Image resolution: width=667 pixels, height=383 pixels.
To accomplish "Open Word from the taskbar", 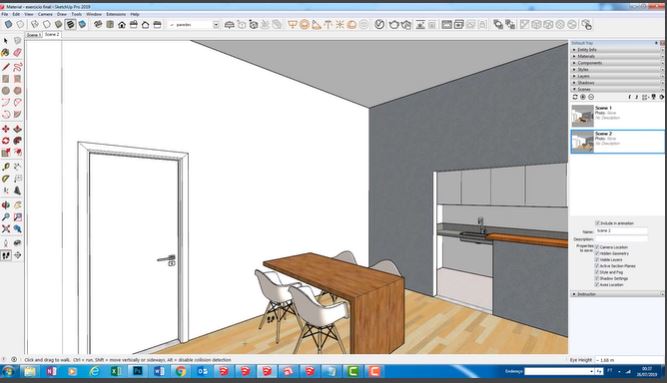I will pos(159,372).
